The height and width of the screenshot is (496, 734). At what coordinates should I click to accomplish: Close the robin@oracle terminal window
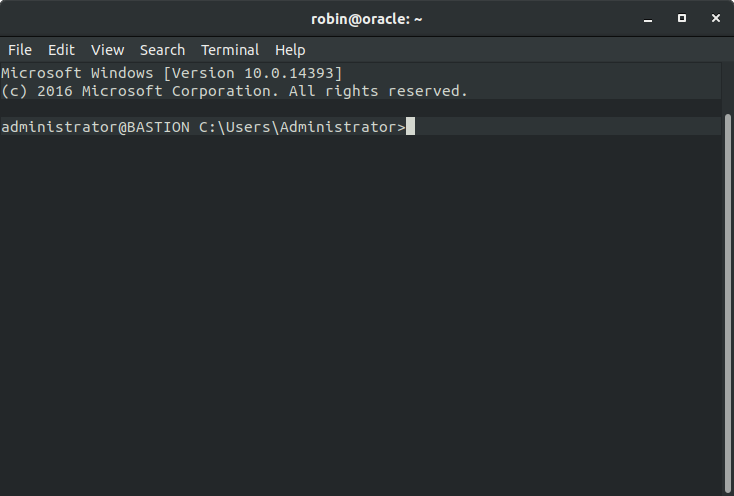(716, 18)
